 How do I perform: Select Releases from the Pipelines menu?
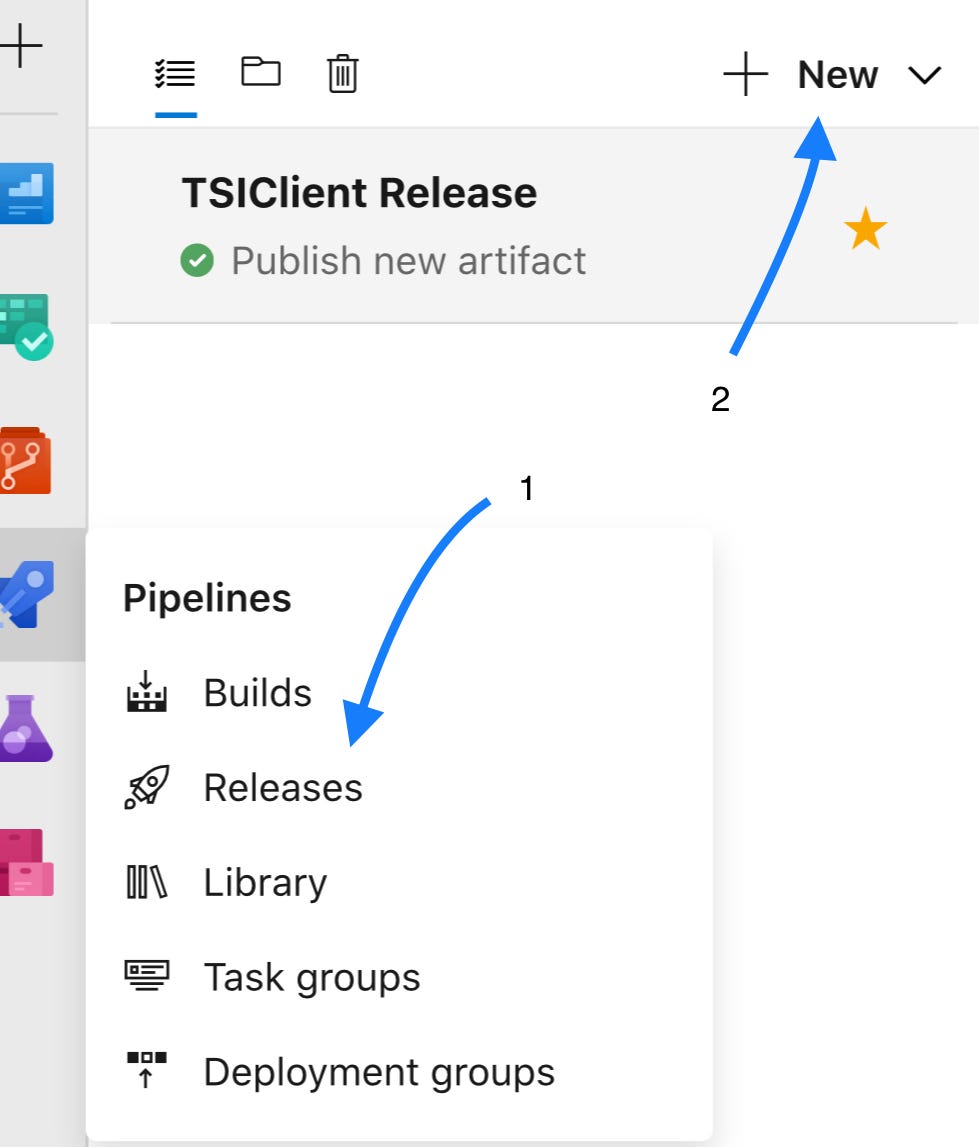[x=283, y=787]
